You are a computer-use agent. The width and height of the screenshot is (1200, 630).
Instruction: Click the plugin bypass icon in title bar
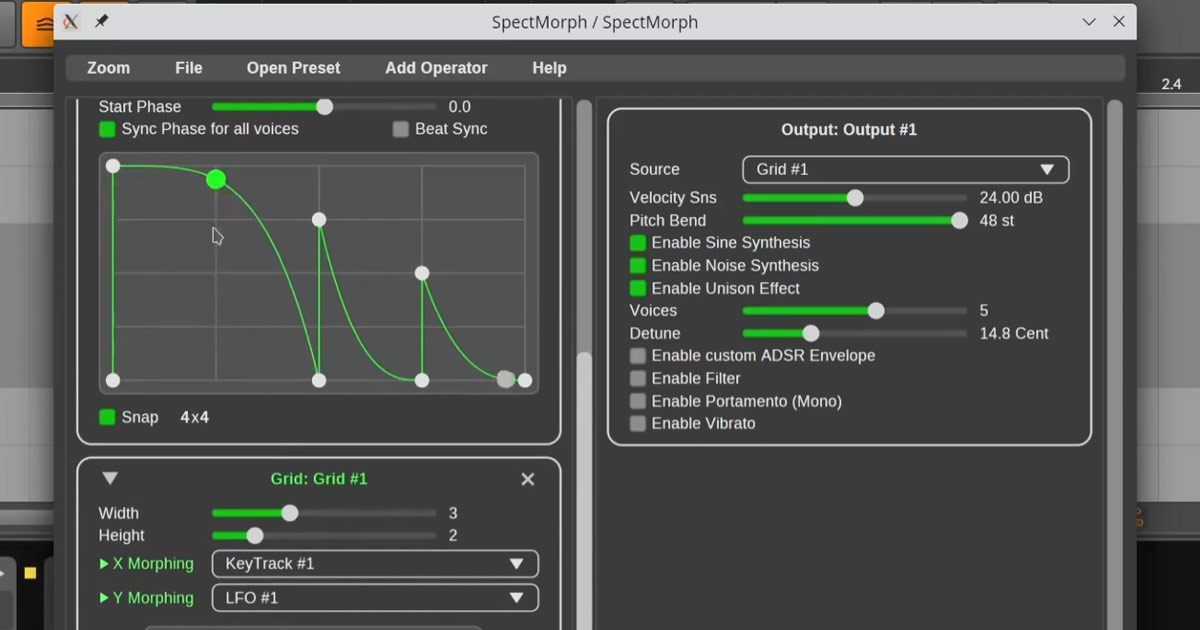click(69, 21)
